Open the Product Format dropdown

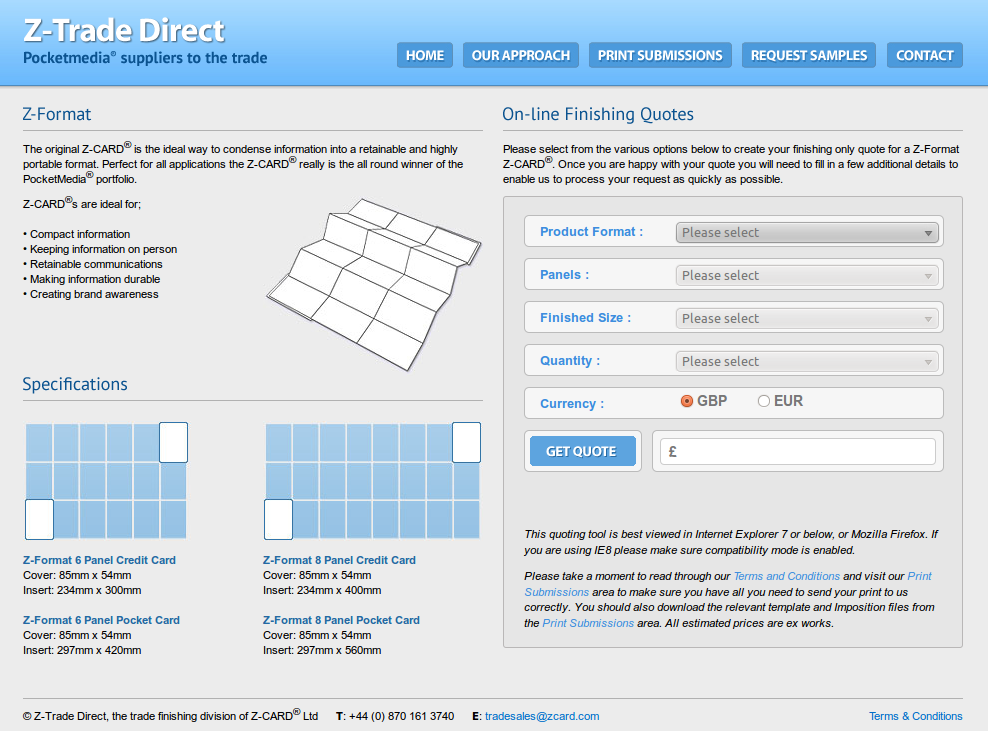pos(807,233)
